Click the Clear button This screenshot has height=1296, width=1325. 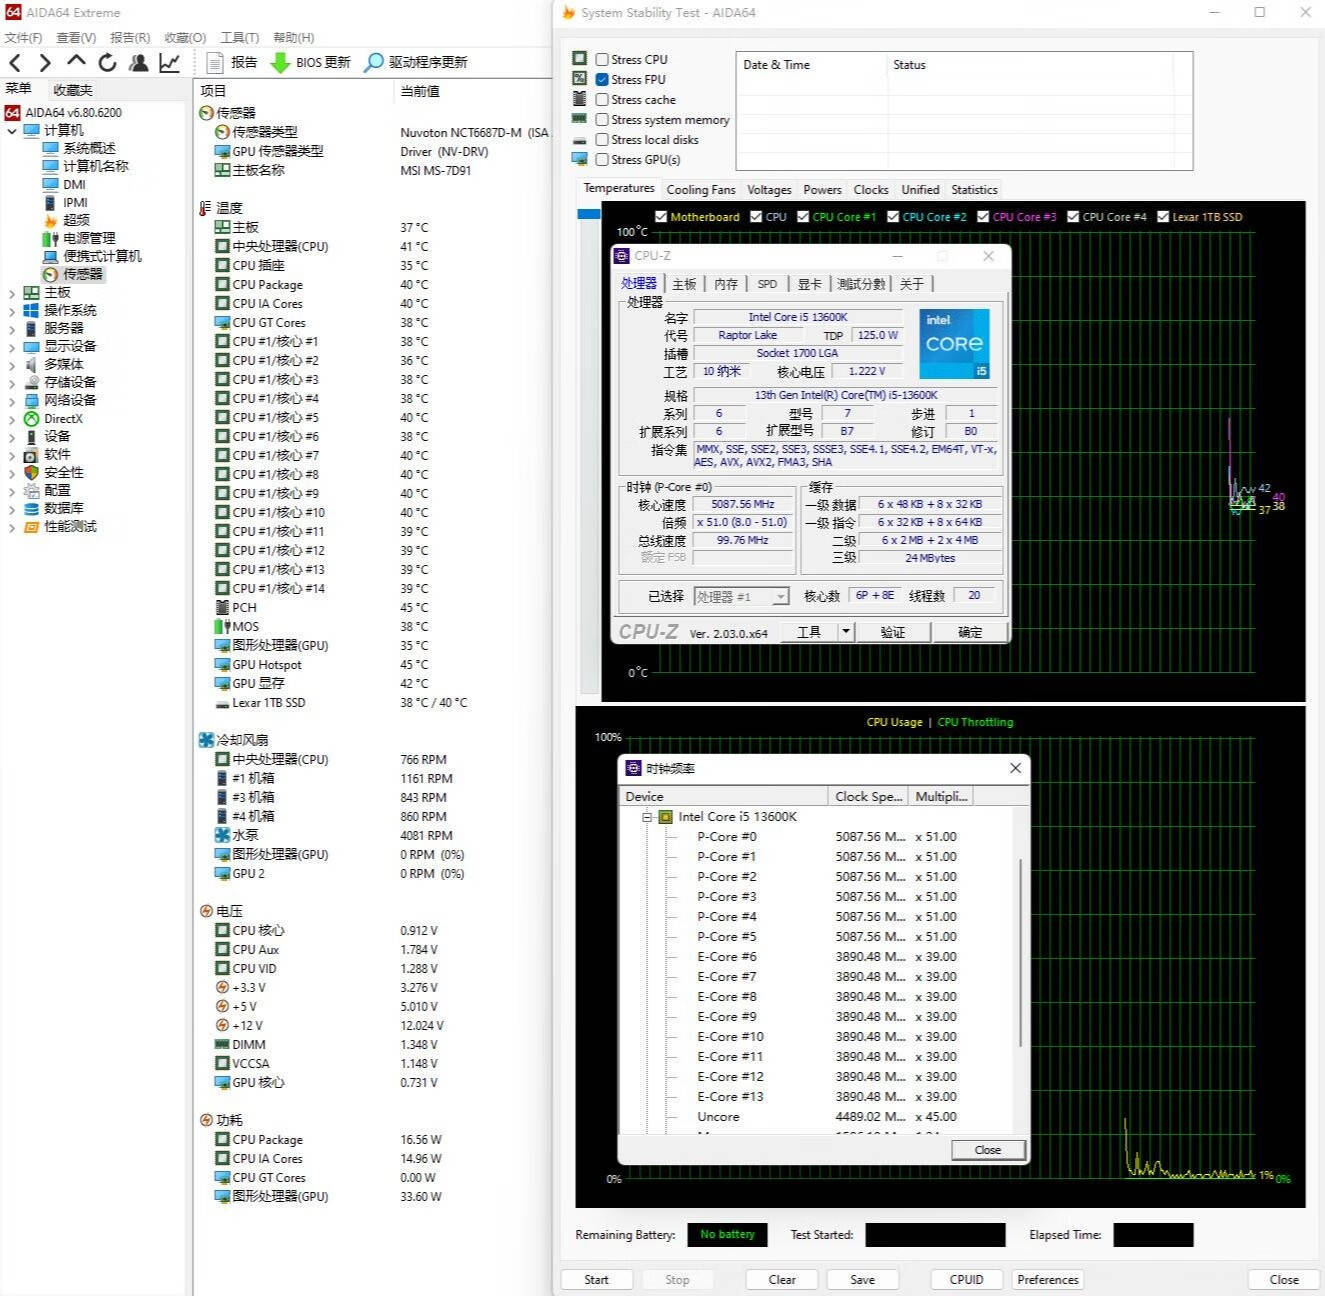[x=782, y=1280]
